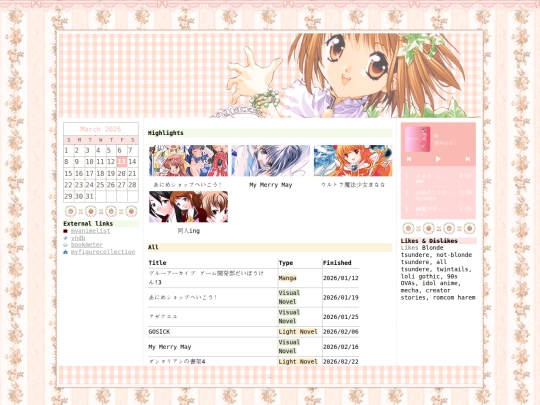Image resolution: width=540 pixels, height=405 pixels.
Task: Select day 25 in March calendar
Action: pos(100,185)
